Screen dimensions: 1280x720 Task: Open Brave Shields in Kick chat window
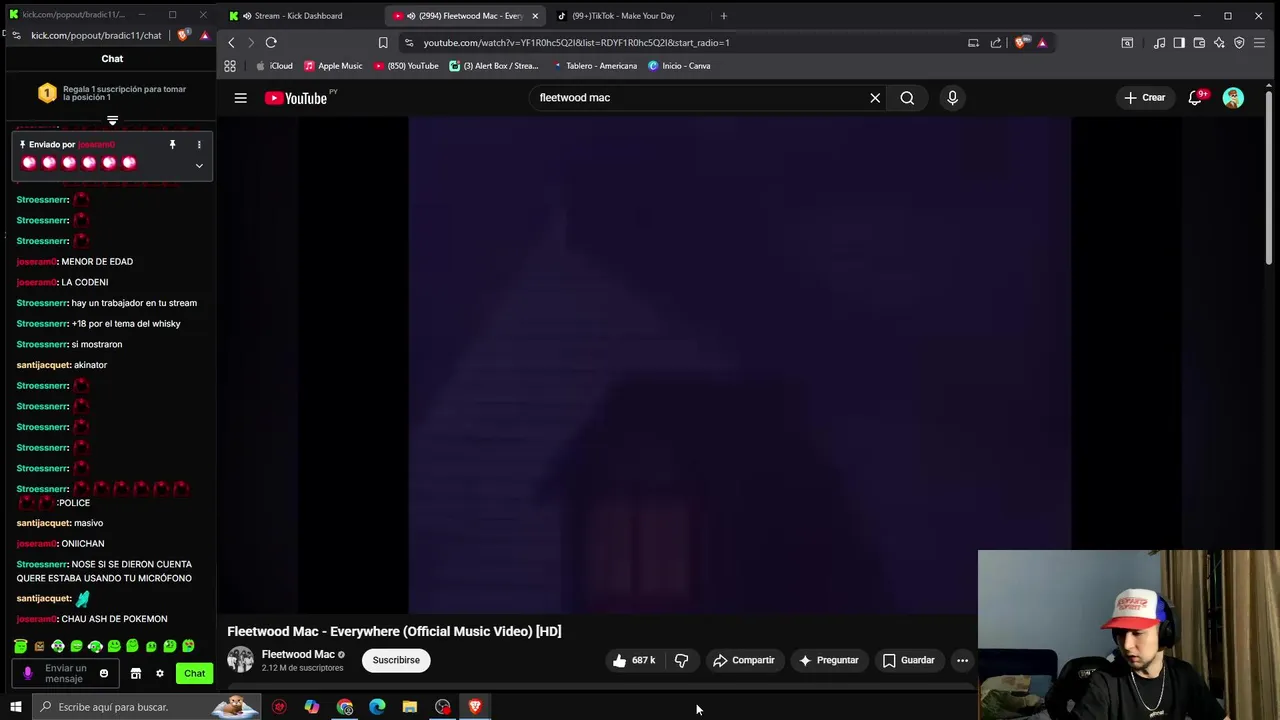[x=183, y=35]
